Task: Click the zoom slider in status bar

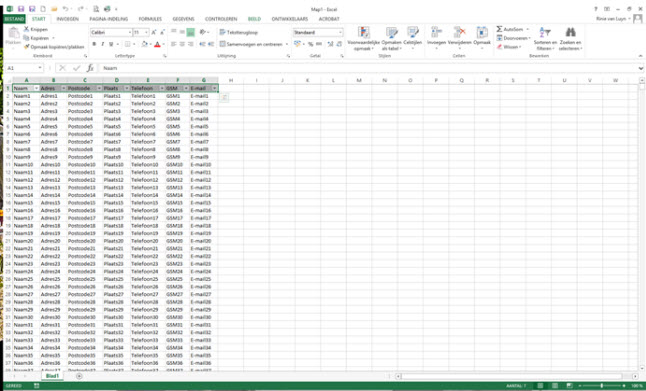Action: pos(602,386)
